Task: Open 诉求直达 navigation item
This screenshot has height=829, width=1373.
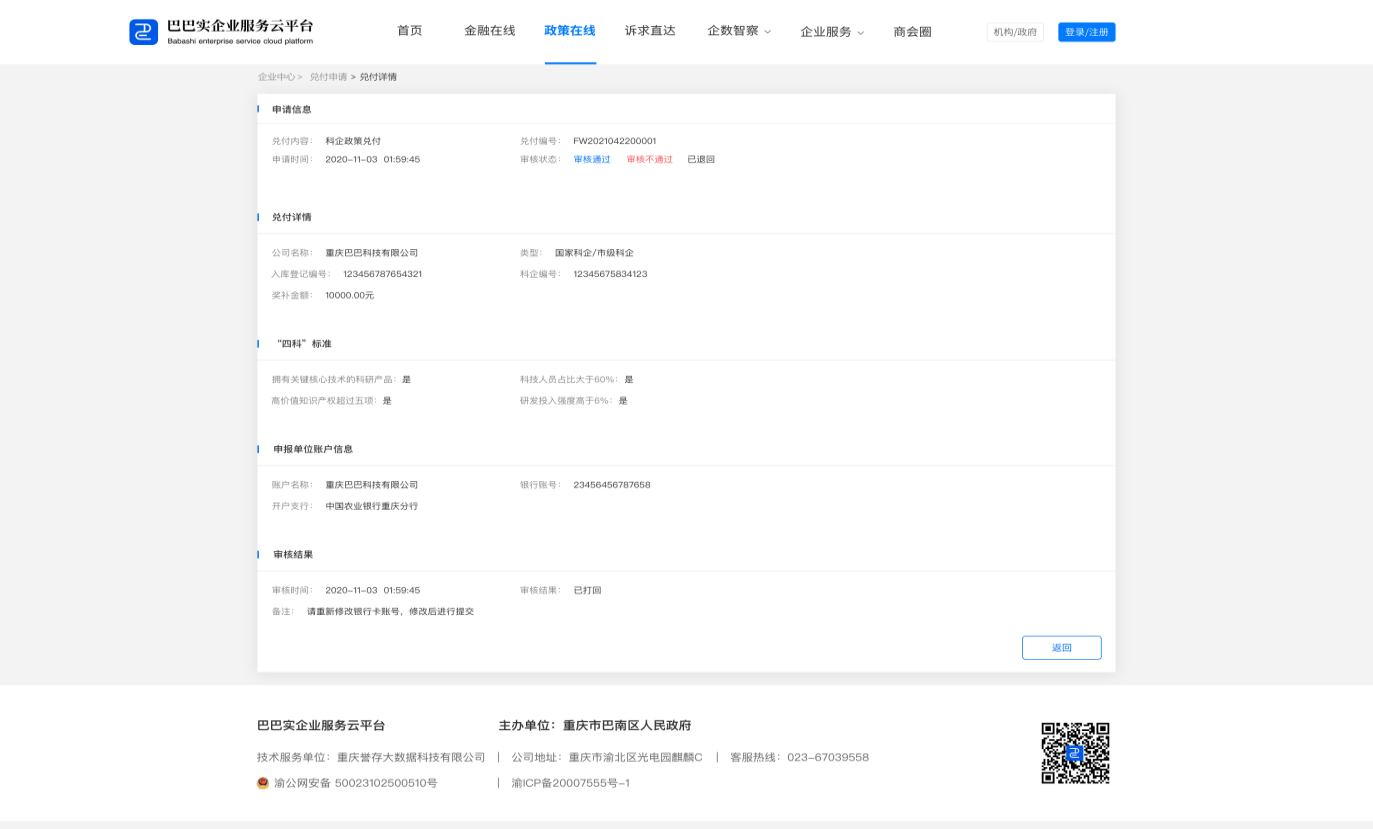Action: click(650, 31)
